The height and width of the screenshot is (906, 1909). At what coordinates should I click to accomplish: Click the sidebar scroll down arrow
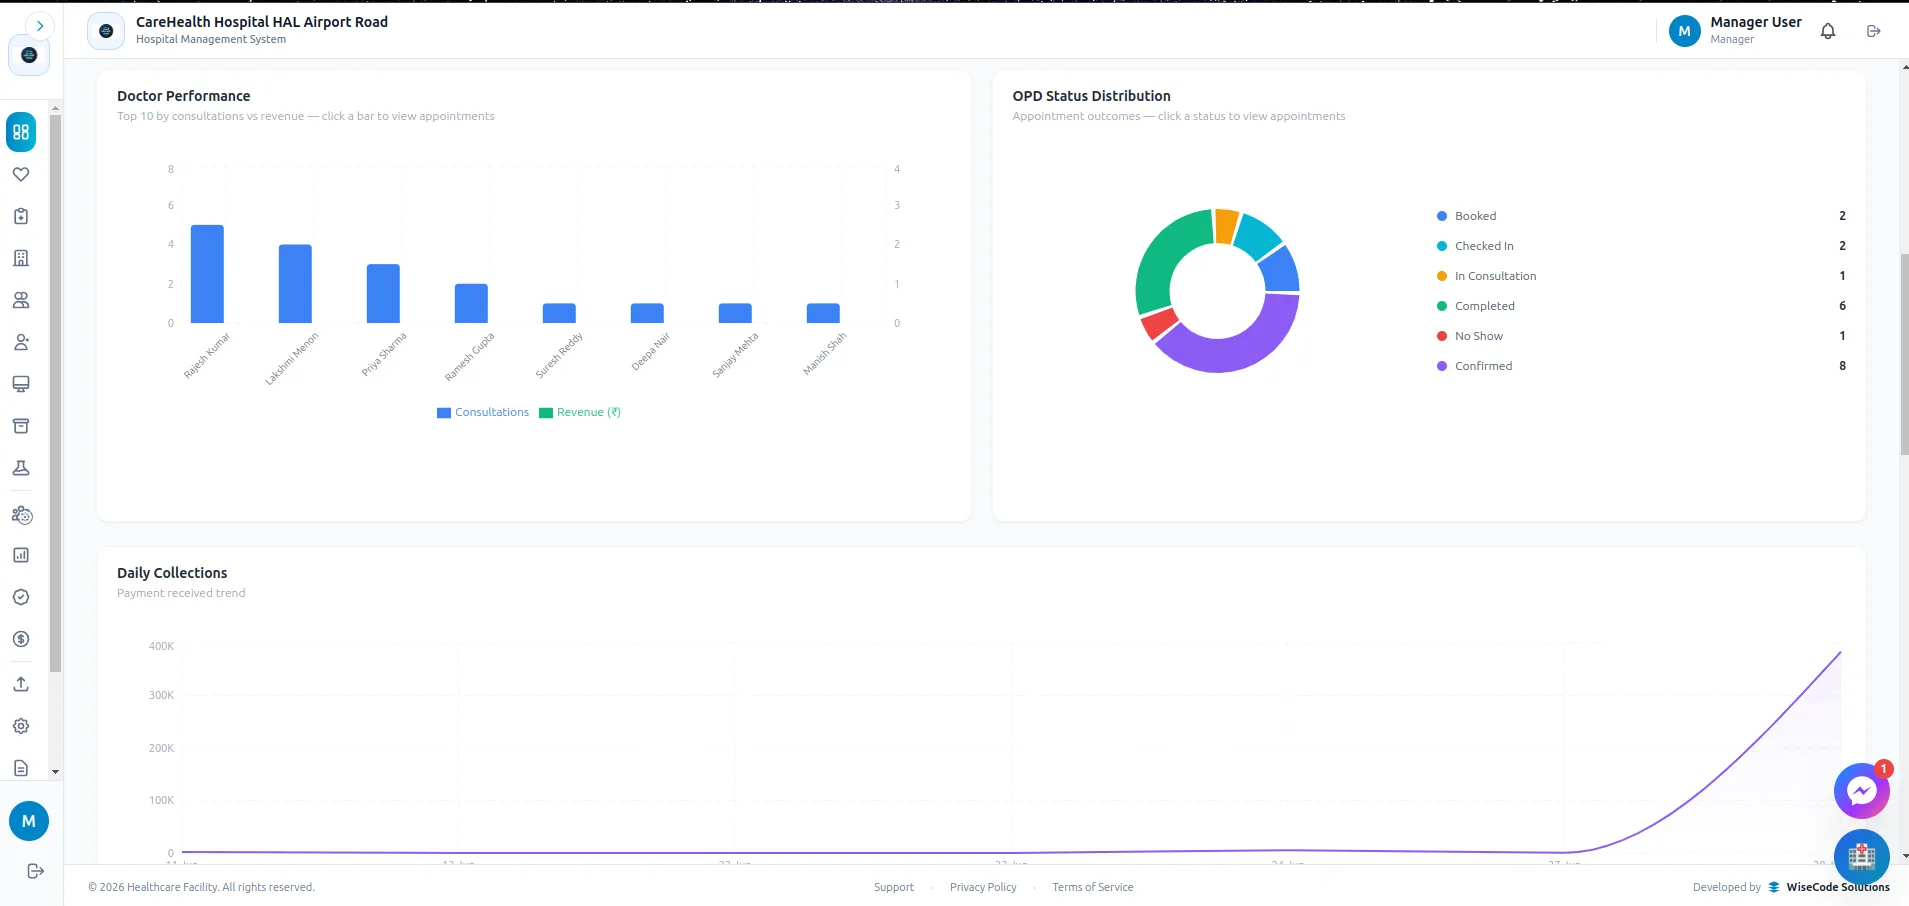tap(55, 772)
